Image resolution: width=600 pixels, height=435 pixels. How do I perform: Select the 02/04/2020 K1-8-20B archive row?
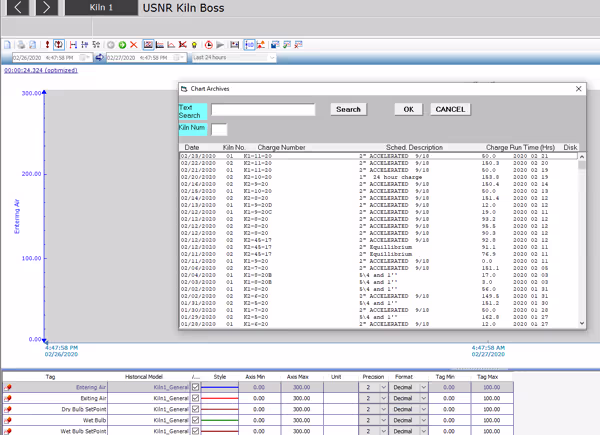[x=378, y=275]
